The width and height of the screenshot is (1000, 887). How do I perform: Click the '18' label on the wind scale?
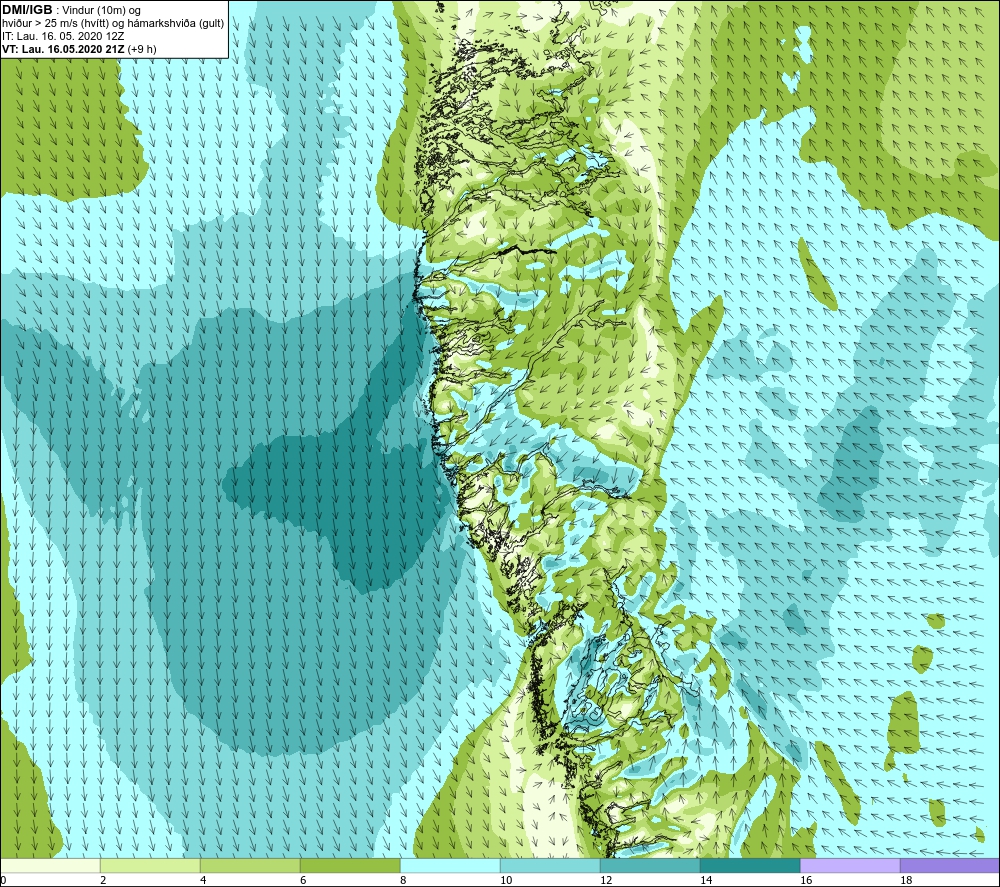[x=906, y=880]
